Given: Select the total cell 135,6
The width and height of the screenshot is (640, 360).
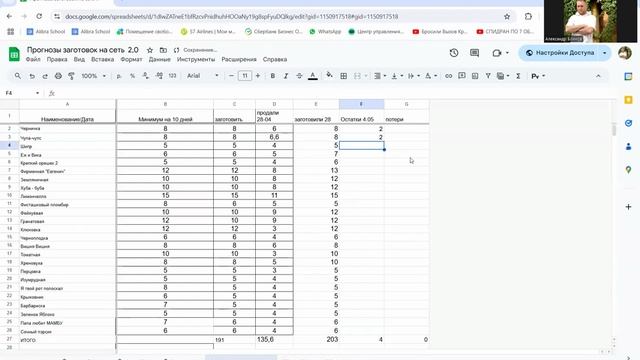Looking at the screenshot, I should [x=274, y=340].
